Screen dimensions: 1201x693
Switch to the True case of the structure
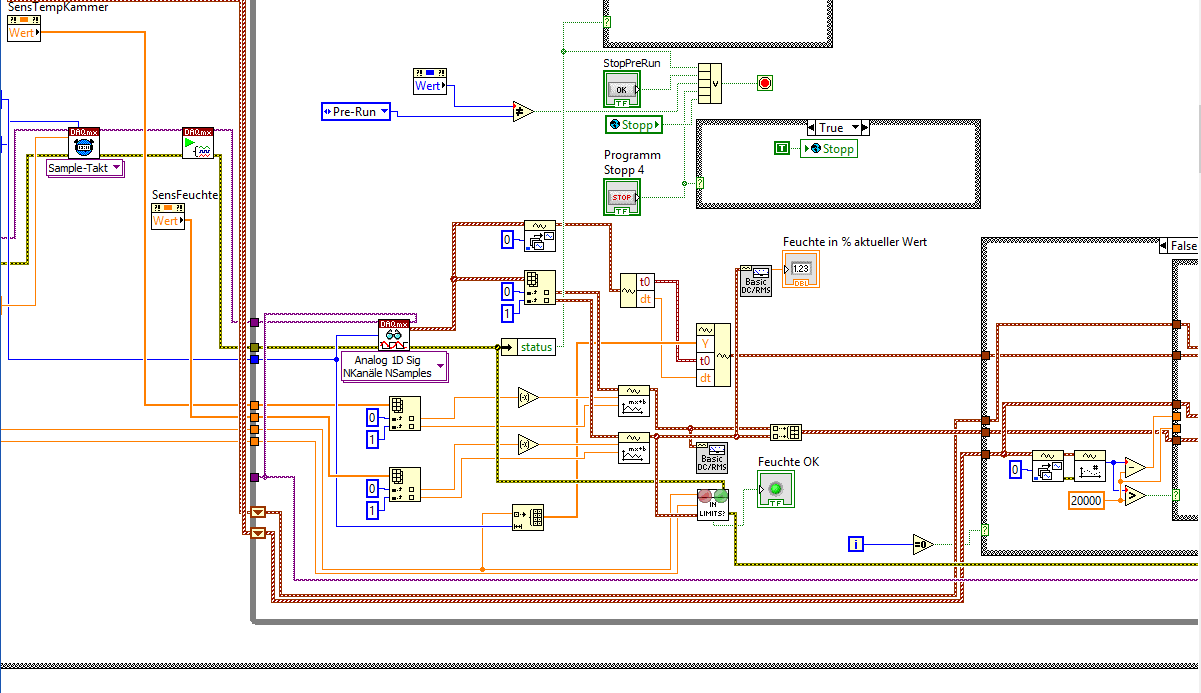[838, 127]
